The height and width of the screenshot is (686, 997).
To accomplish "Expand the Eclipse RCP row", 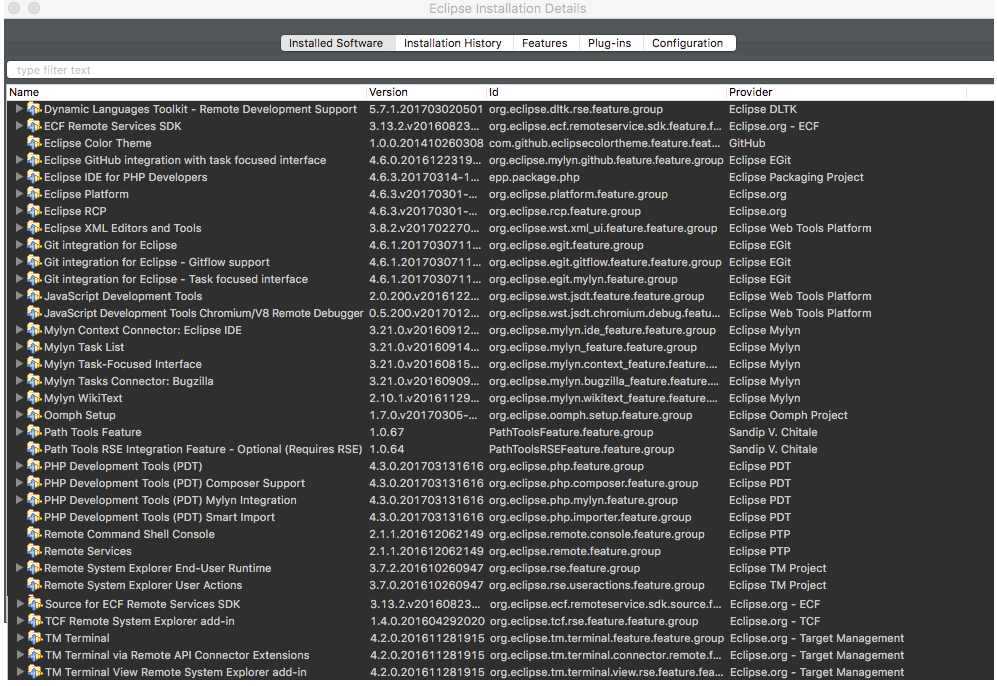I will pos(19,210).
